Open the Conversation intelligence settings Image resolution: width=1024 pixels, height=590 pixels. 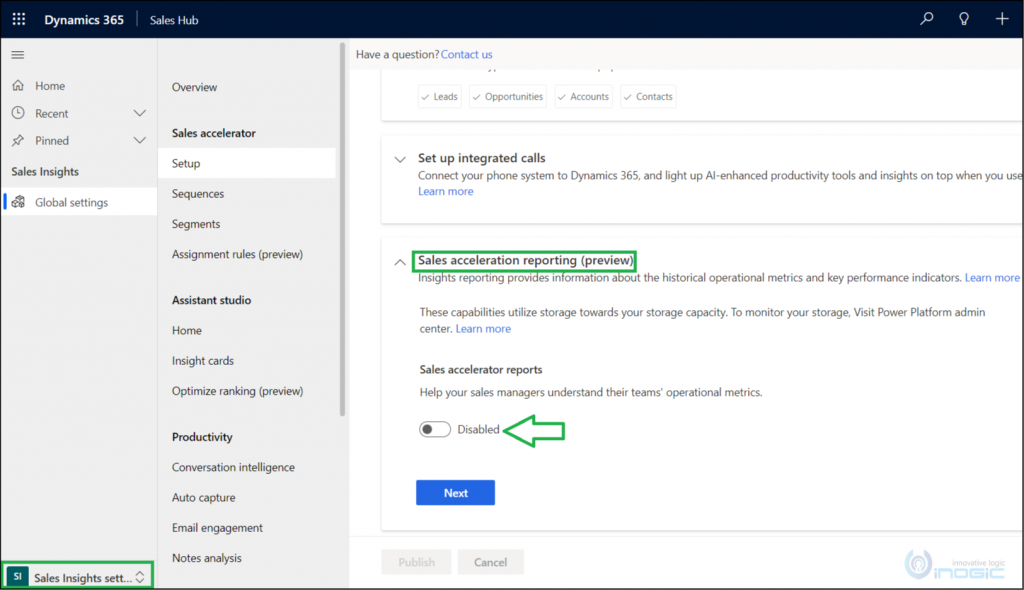pyautogui.click(x=233, y=467)
